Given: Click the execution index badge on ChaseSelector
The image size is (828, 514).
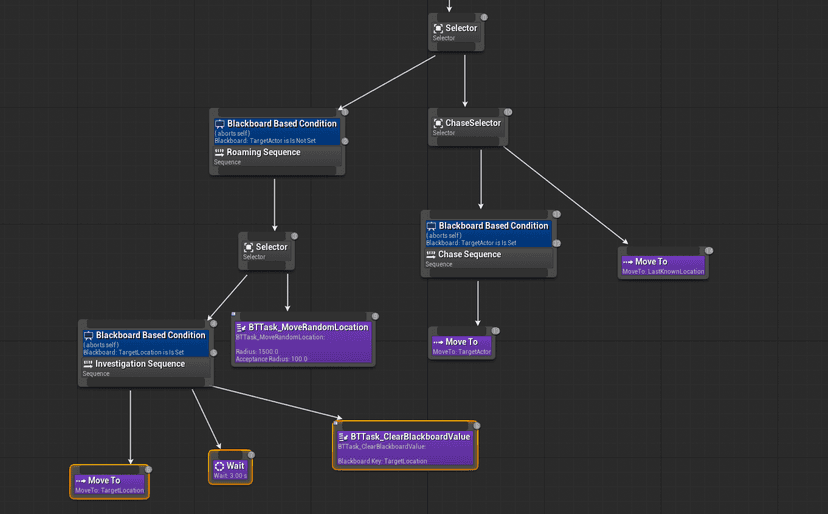Looking at the screenshot, I should [508, 112].
